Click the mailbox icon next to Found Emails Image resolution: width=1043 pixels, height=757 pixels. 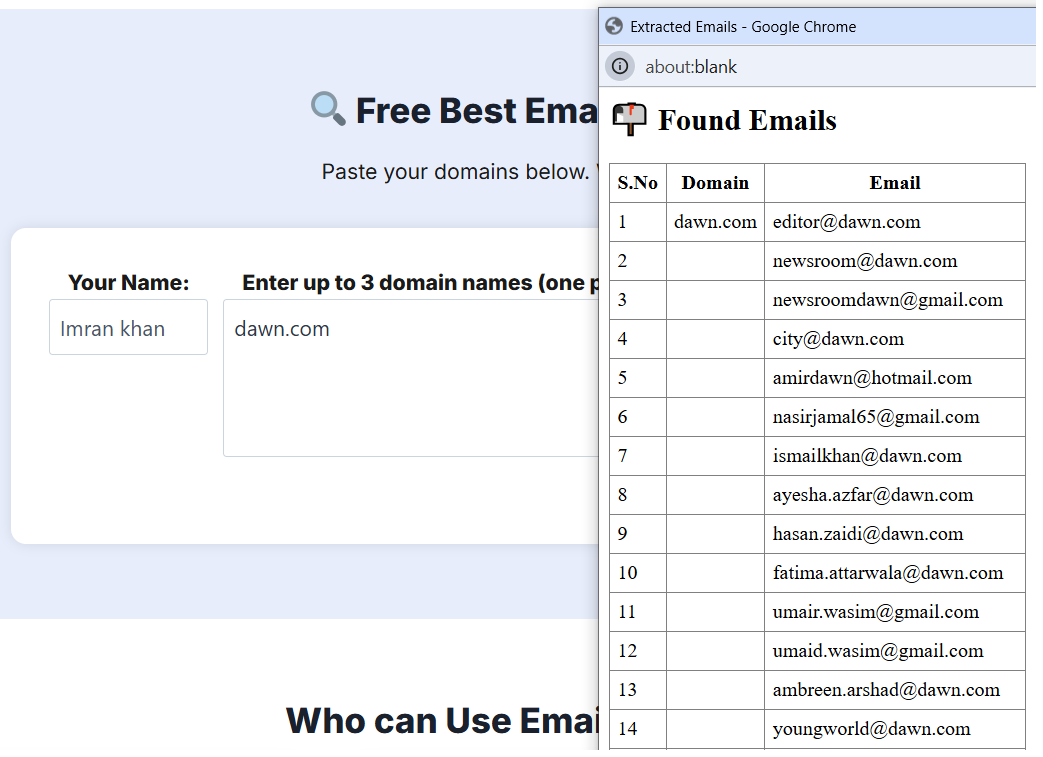coord(628,119)
